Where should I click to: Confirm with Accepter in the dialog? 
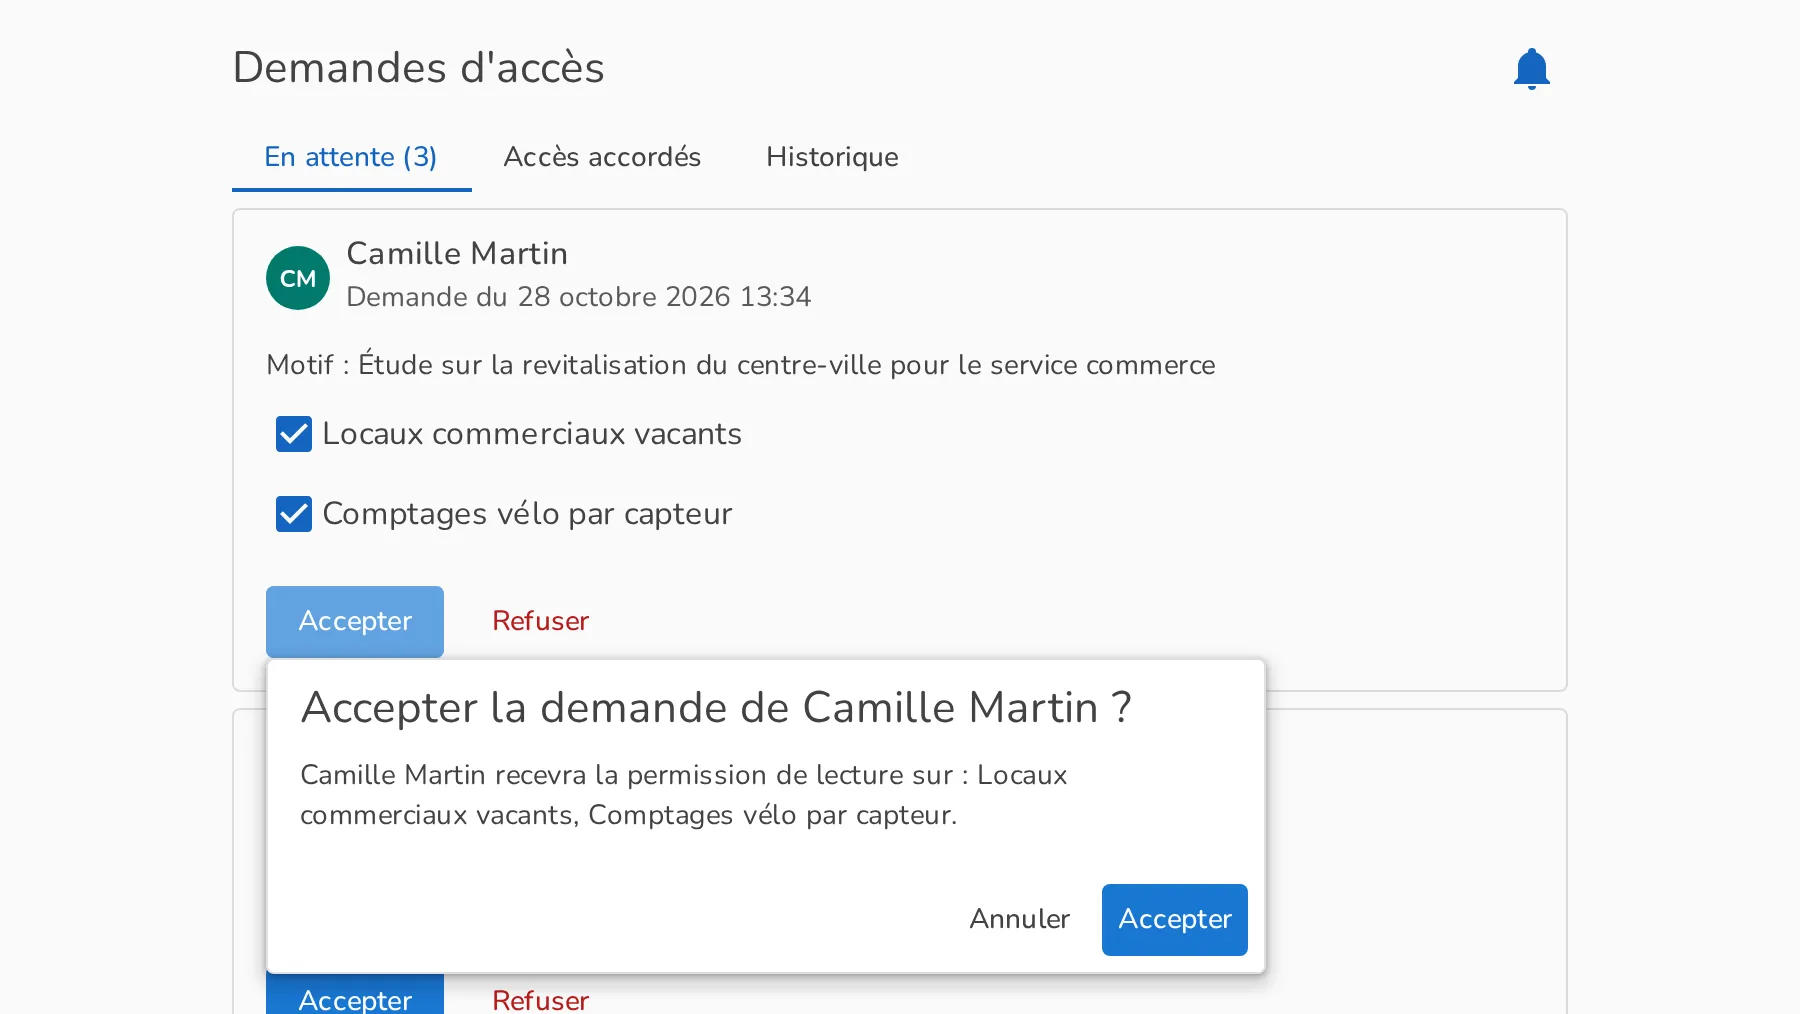1175,919
